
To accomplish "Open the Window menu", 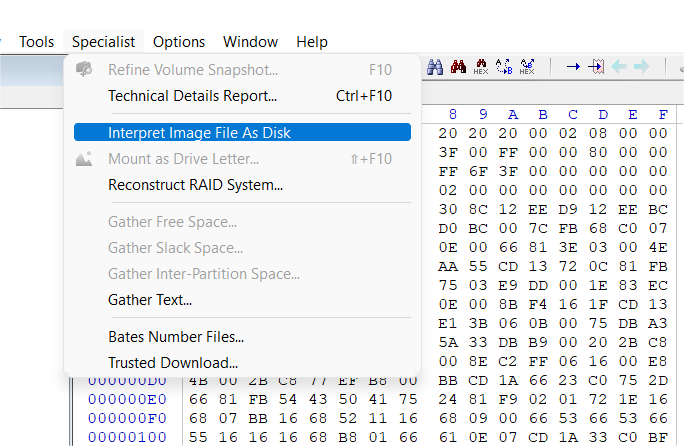I will (250, 41).
